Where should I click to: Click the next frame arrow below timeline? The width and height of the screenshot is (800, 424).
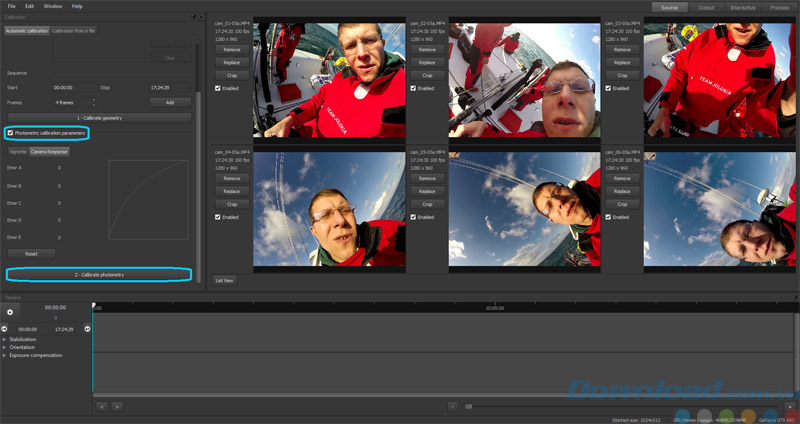click(116, 406)
